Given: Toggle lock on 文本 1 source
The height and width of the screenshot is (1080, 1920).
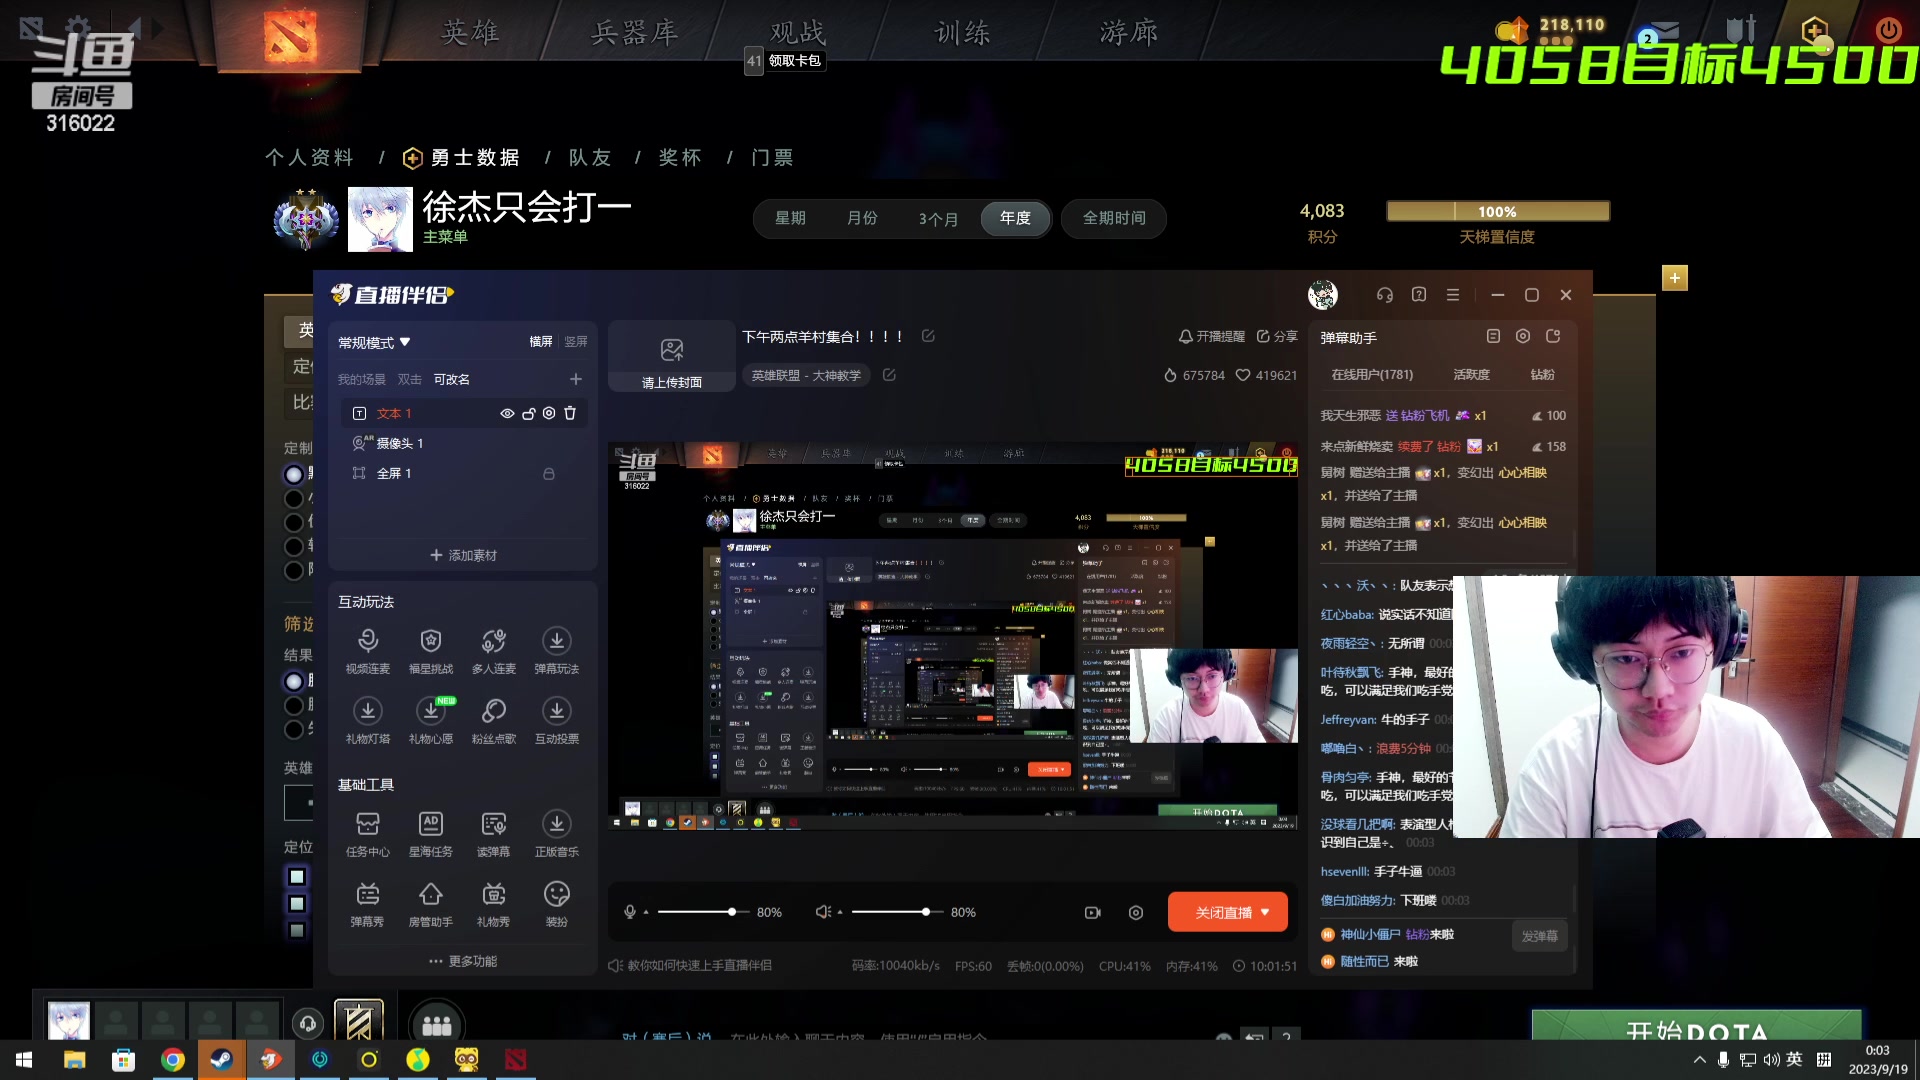Looking at the screenshot, I should click(528, 413).
